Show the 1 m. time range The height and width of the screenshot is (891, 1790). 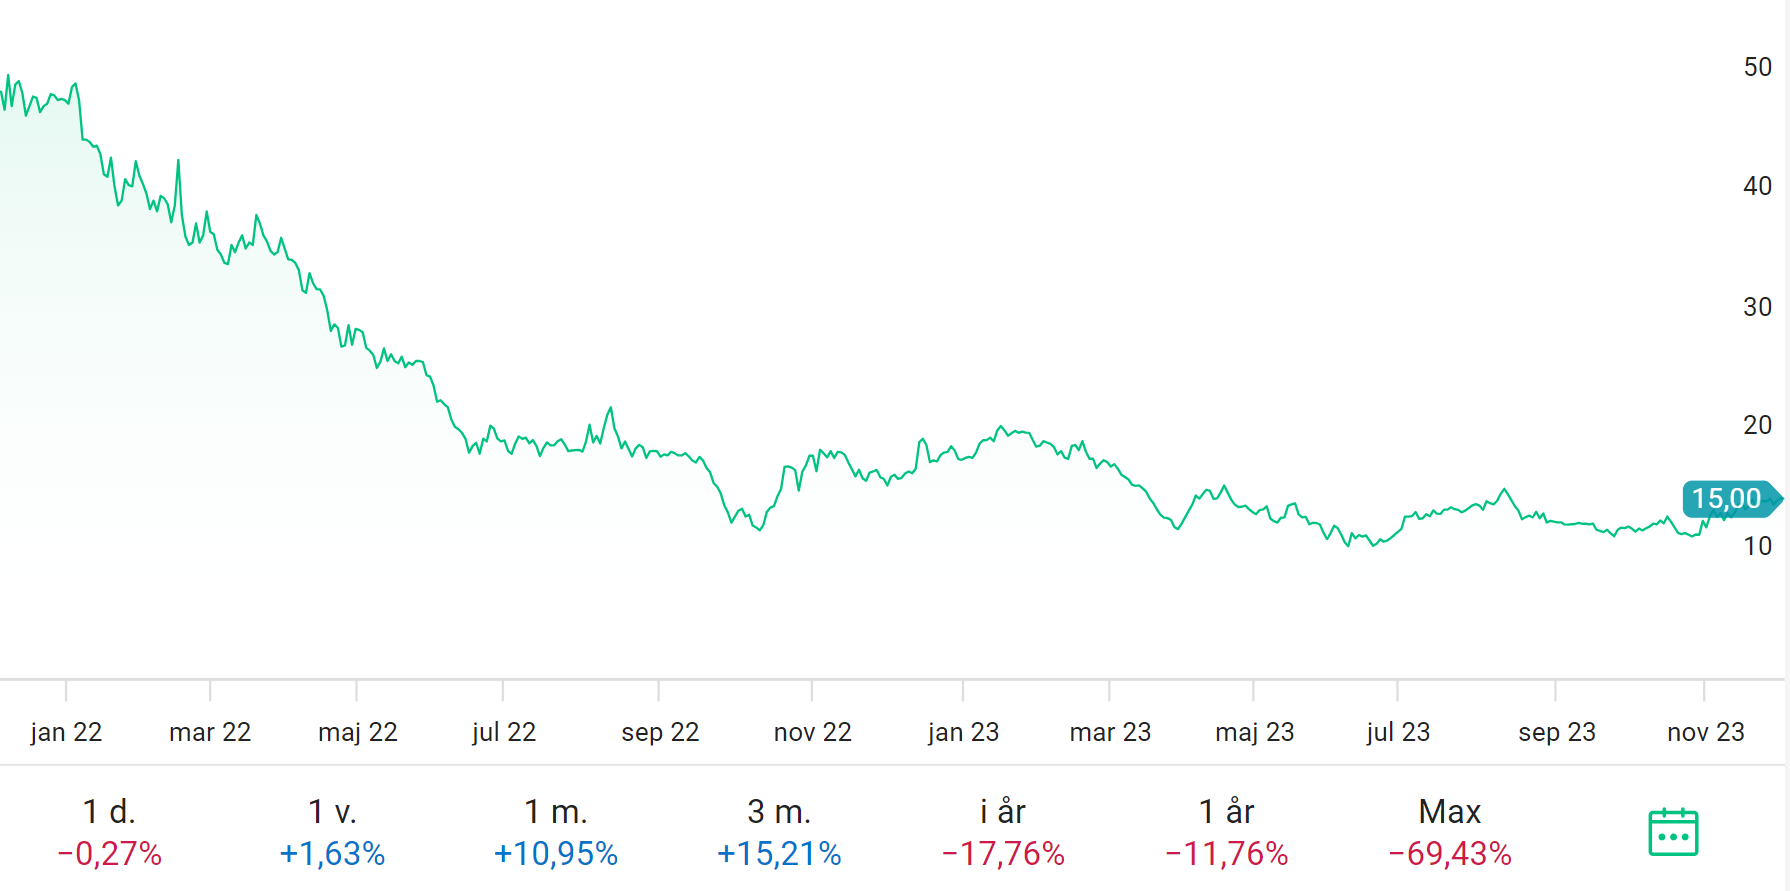click(556, 832)
